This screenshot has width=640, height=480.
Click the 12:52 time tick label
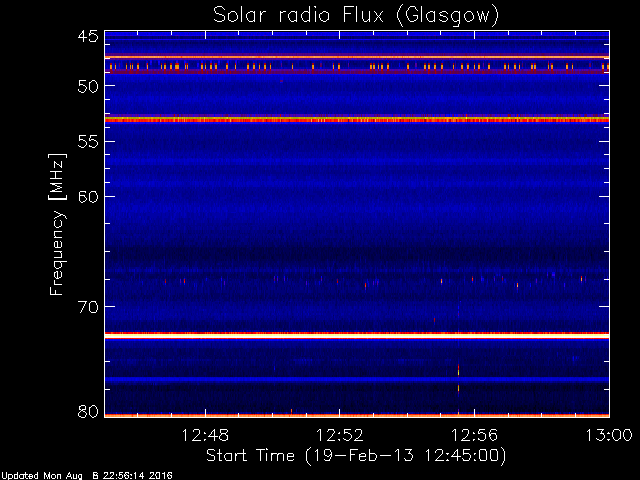click(x=340, y=435)
